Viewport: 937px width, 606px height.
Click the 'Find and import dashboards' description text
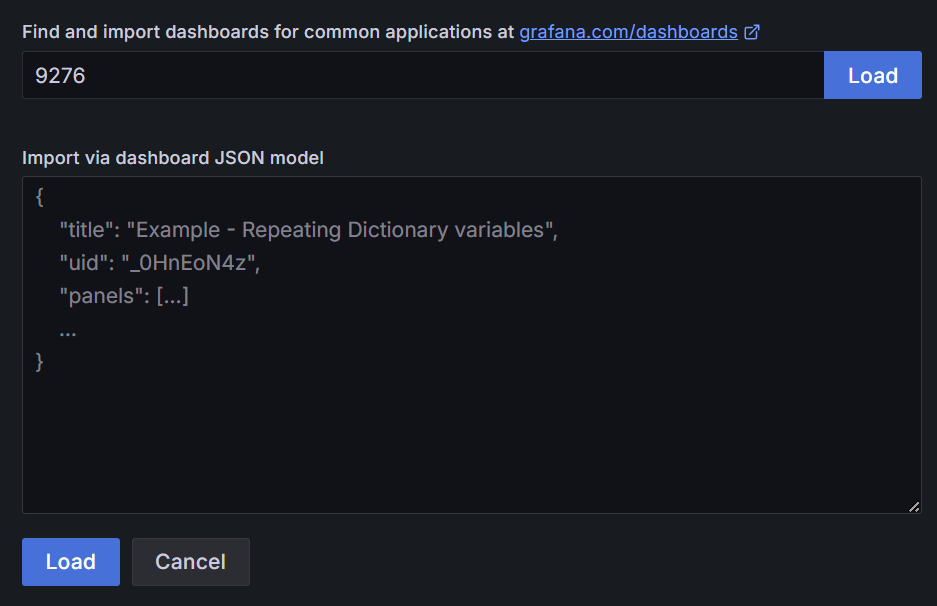click(x=268, y=32)
